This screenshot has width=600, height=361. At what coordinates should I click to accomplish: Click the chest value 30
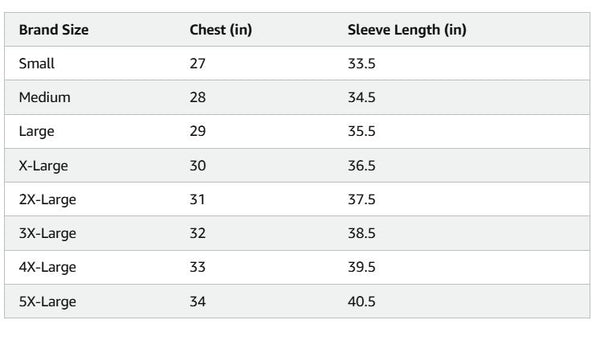coord(198,166)
